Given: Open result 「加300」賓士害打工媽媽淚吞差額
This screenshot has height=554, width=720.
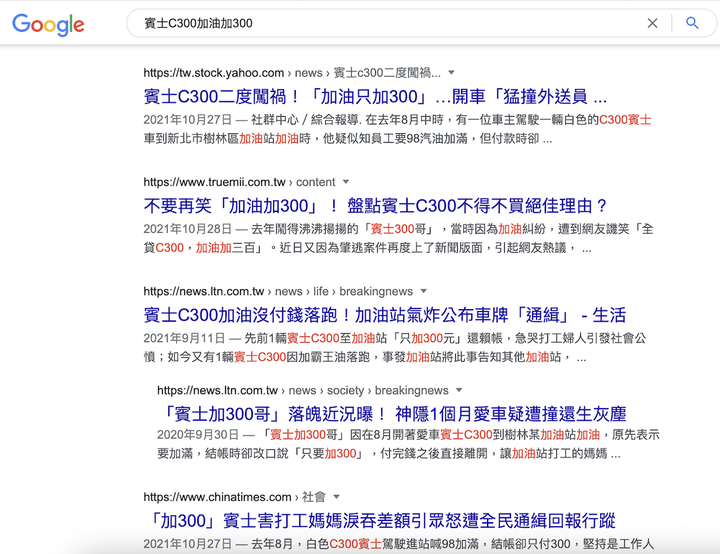Looking at the screenshot, I should click(379, 521).
